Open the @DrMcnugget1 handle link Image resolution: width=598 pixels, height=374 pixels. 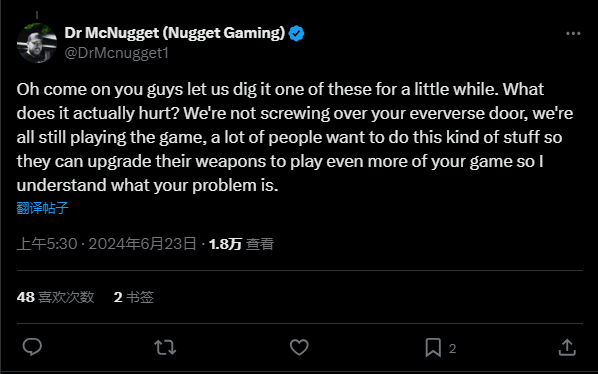[x=116, y=53]
